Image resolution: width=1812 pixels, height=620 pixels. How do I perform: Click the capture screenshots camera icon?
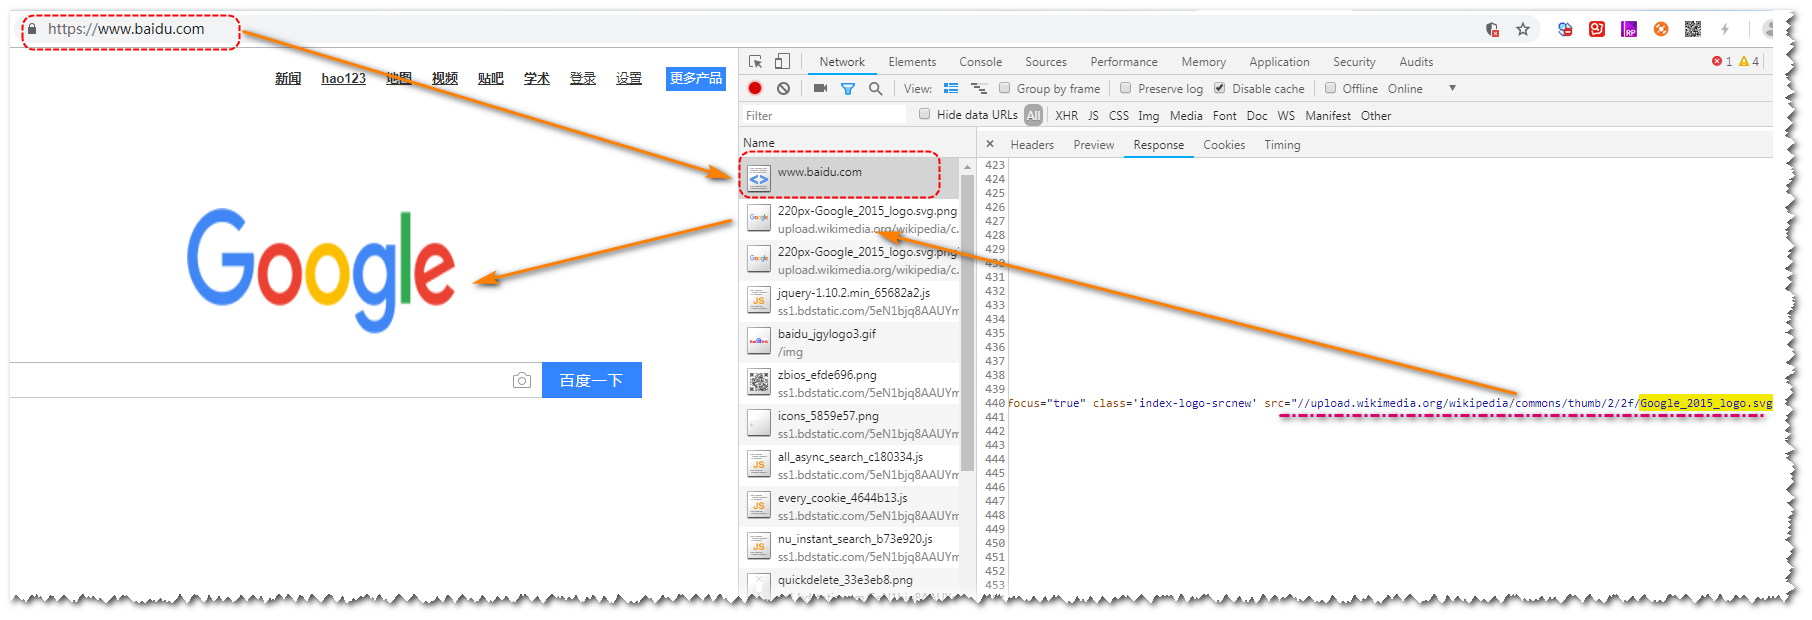pyautogui.click(x=820, y=88)
